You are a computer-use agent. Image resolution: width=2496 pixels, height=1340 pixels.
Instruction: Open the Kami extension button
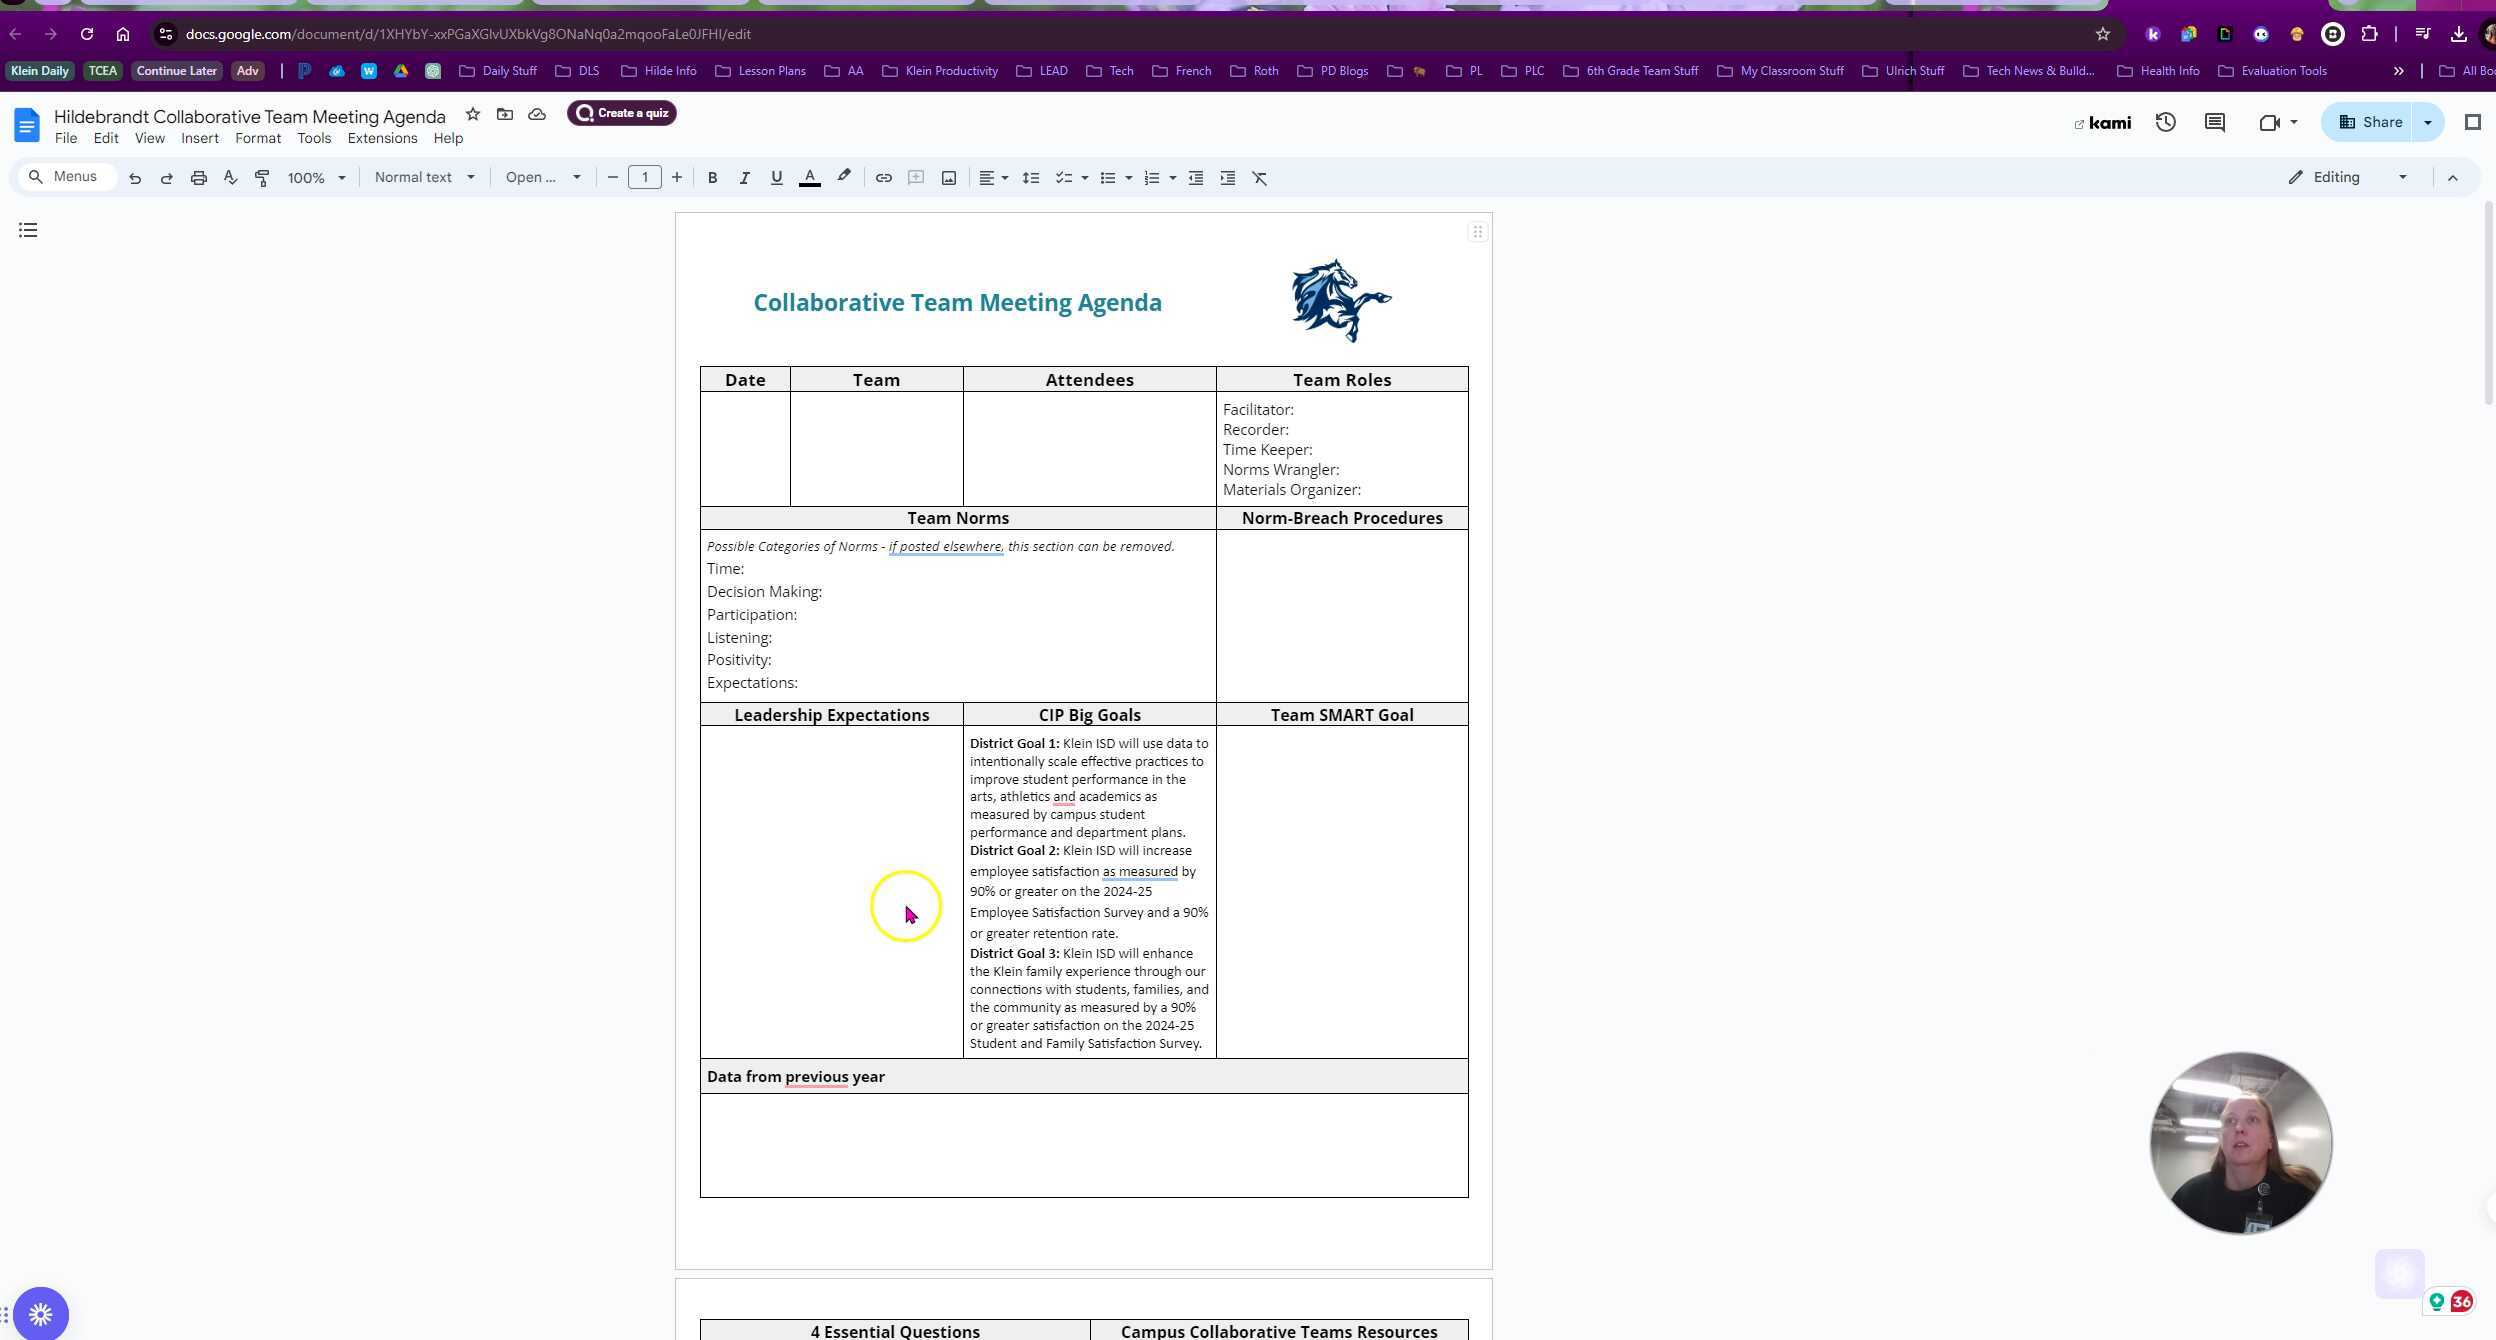[x=2102, y=123]
